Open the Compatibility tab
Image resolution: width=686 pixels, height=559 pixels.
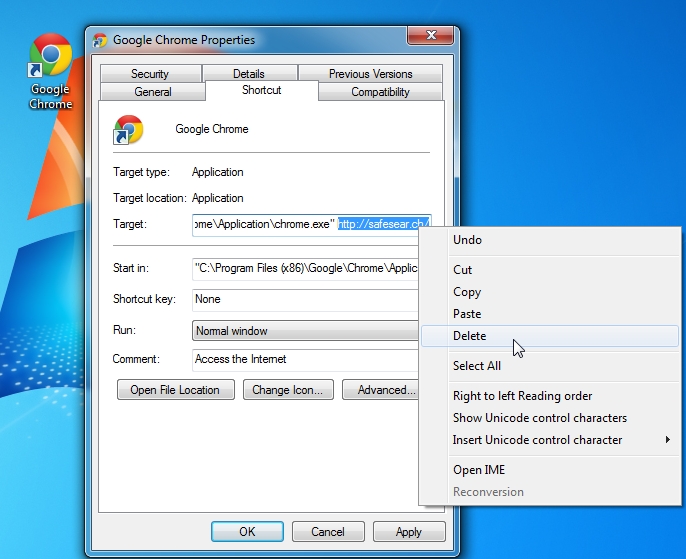click(x=380, y=92)
